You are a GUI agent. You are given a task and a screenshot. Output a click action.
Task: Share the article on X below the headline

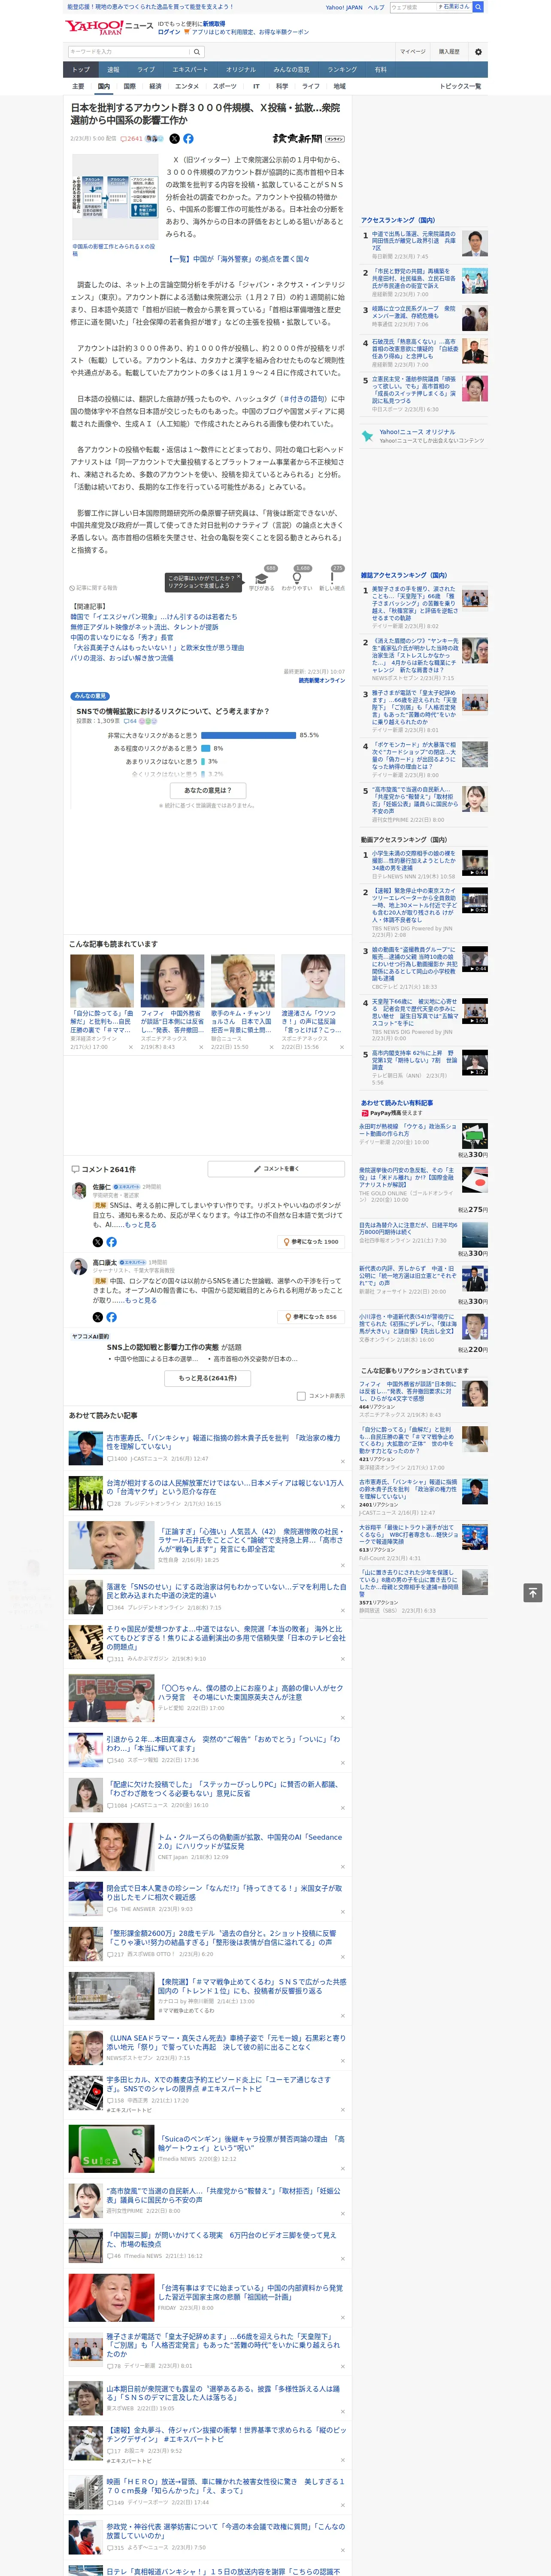pyautogui.click(x=175, y=139)
